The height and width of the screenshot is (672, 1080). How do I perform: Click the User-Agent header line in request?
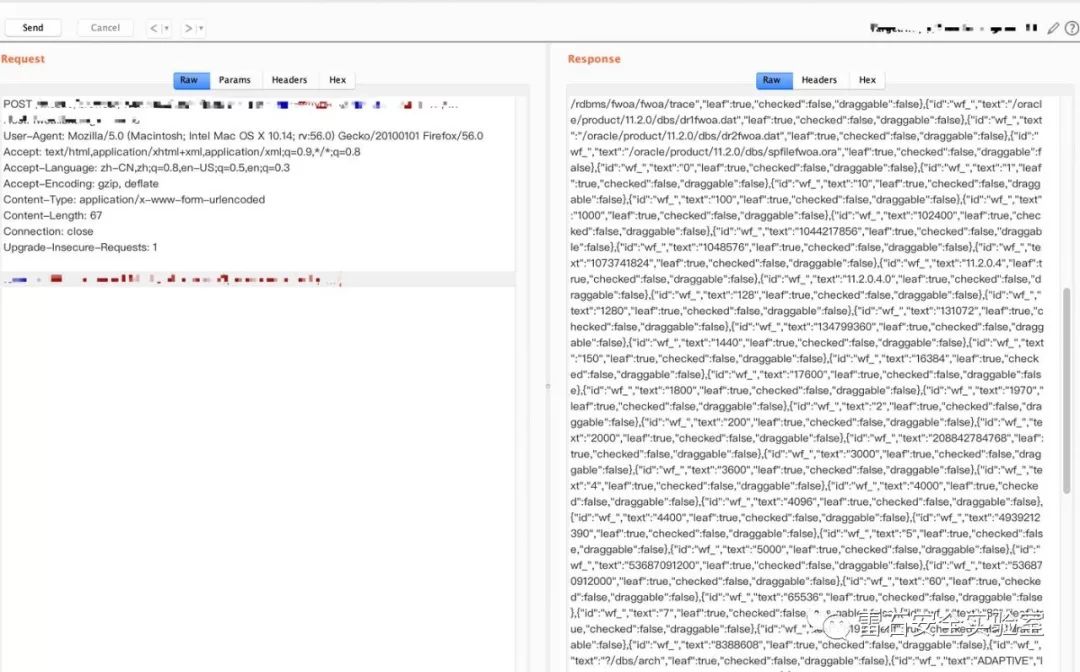pos(243,136)
